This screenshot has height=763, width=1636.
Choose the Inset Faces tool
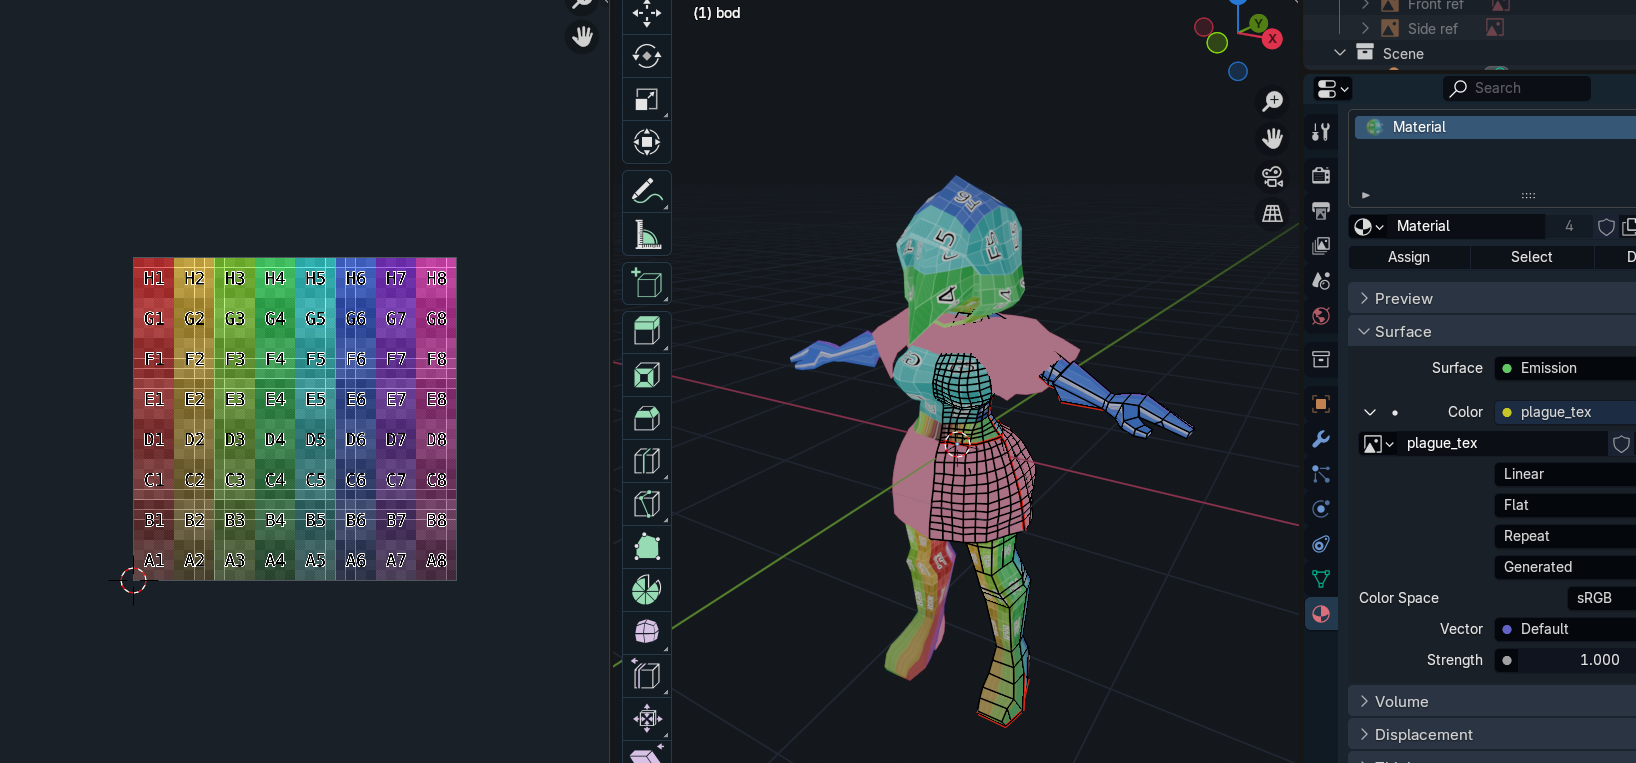tap(647, 375)
